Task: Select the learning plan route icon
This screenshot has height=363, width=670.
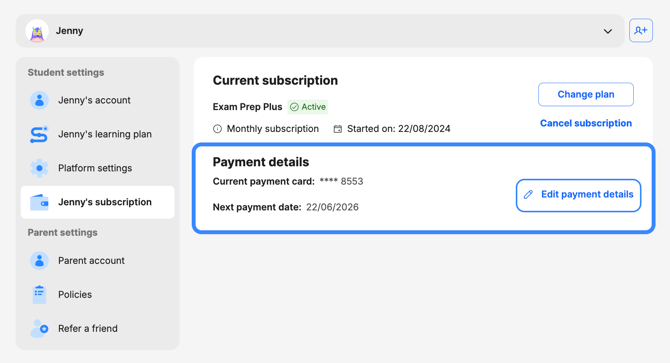Action: [x=39, y=134]
